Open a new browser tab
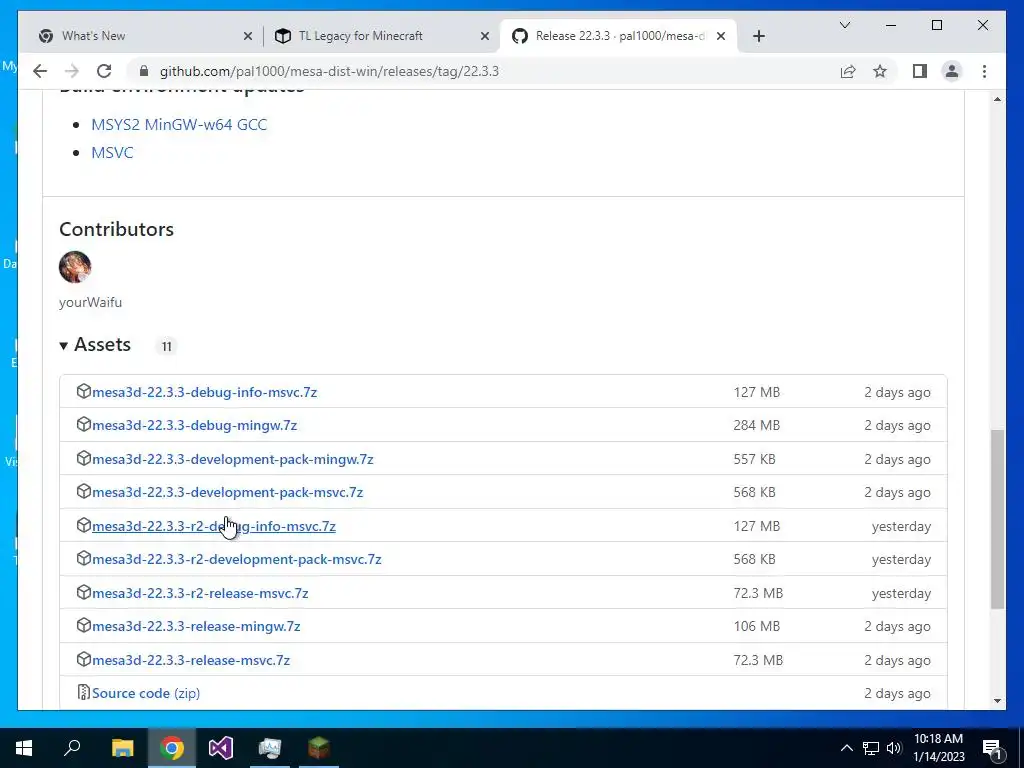 758,36
